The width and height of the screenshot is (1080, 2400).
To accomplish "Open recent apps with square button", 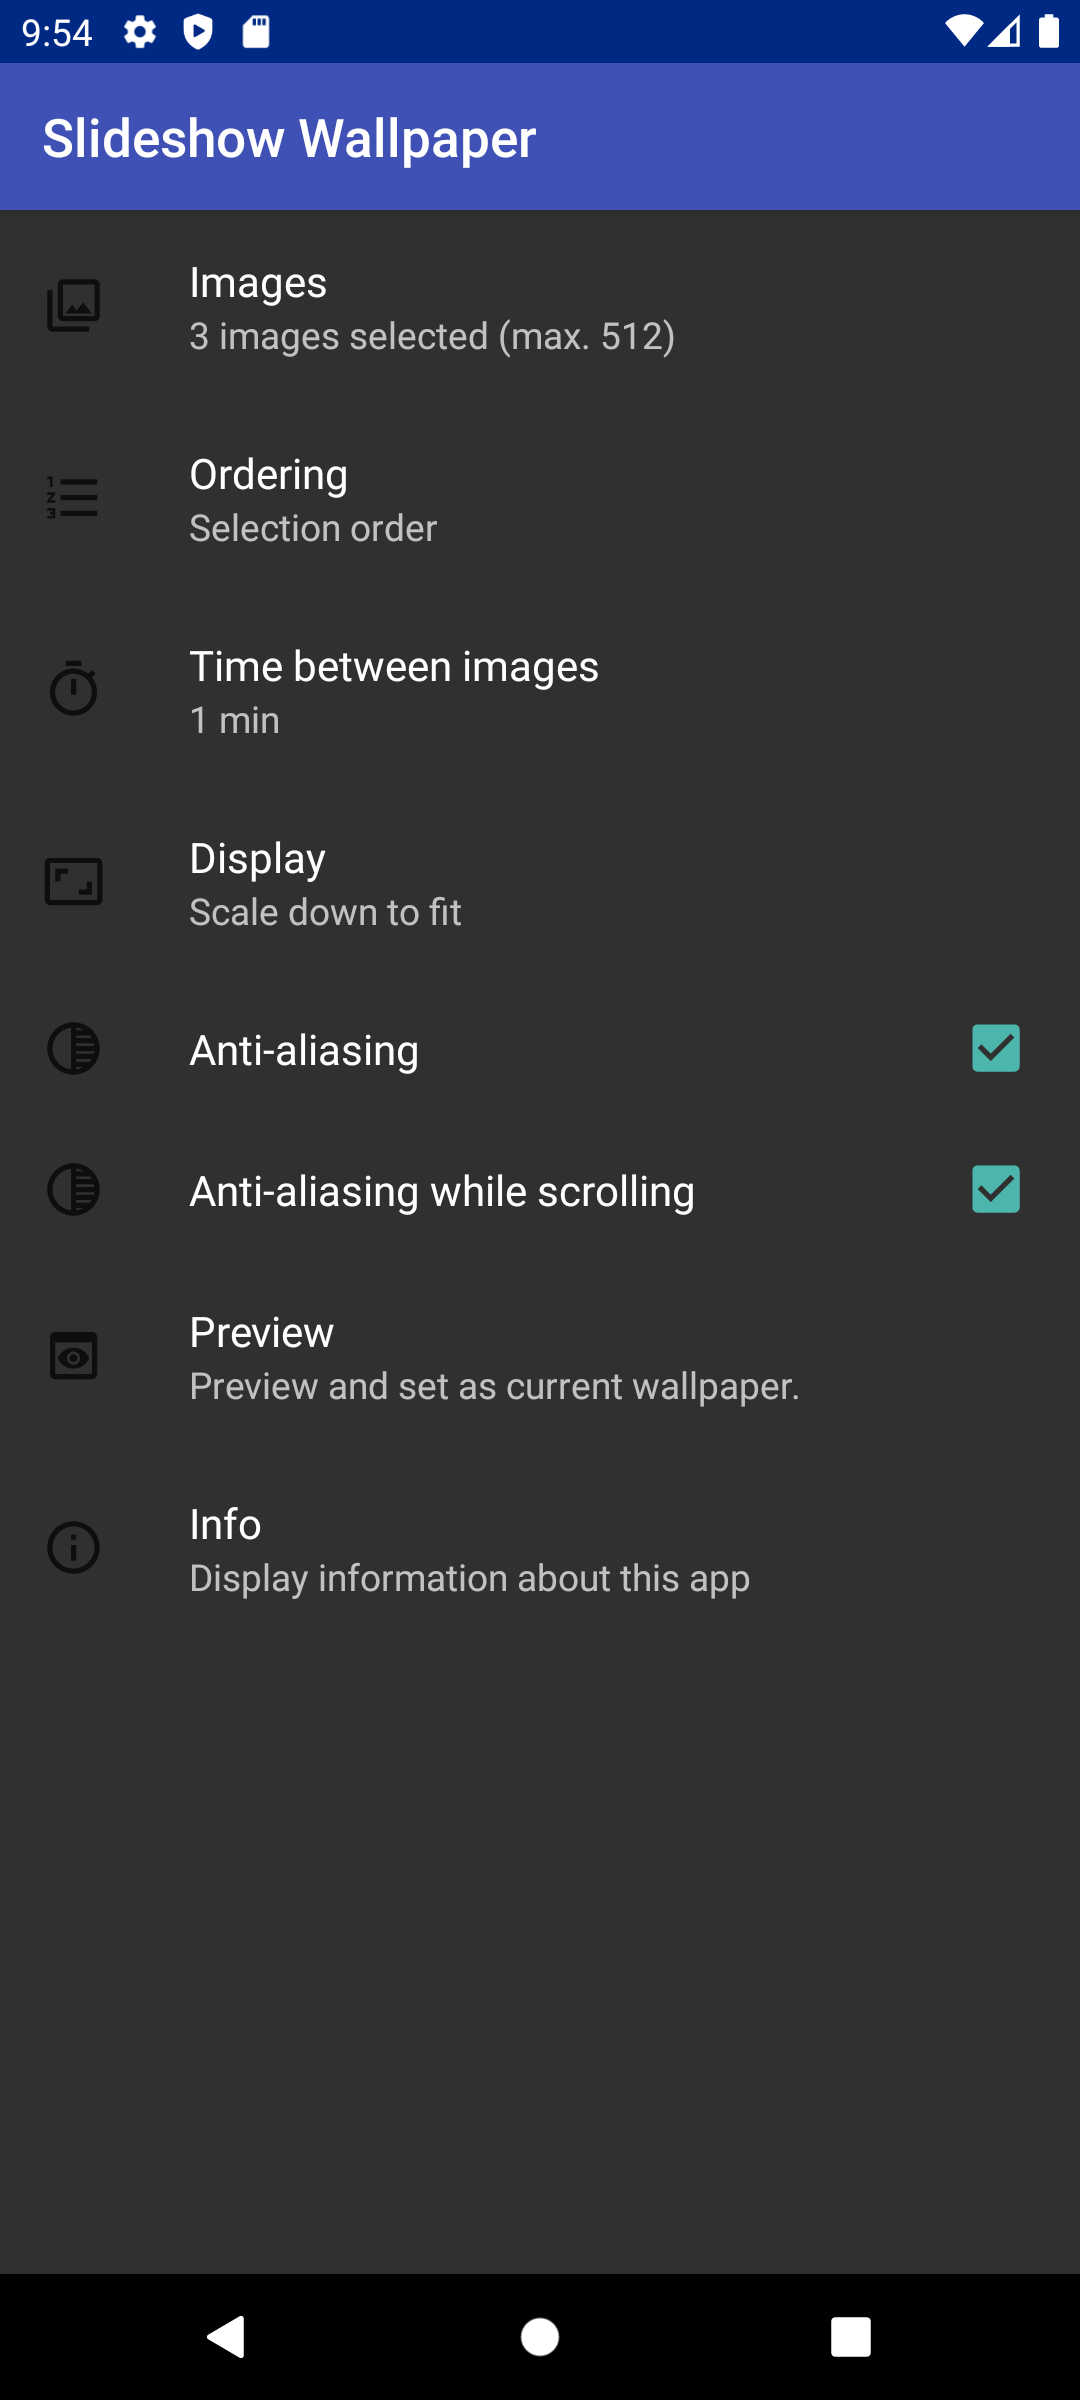I will coord(850,2338).
